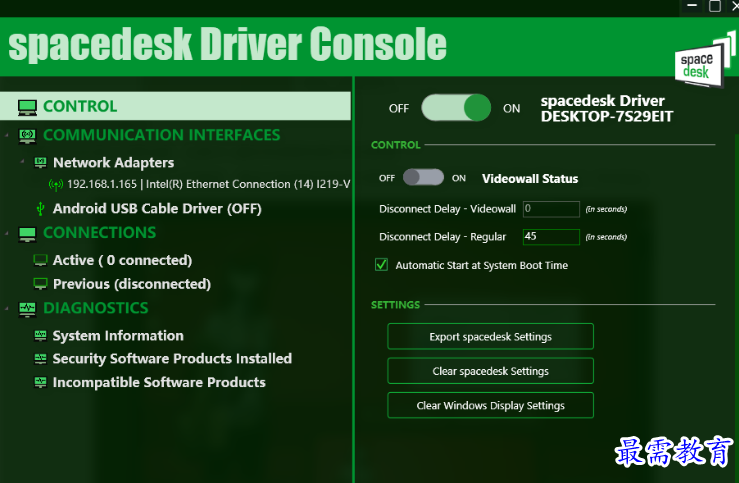739x483 pixels.
Task: Click the Videowall Status label
Action: pyautogui.click(x=530, y=179)
